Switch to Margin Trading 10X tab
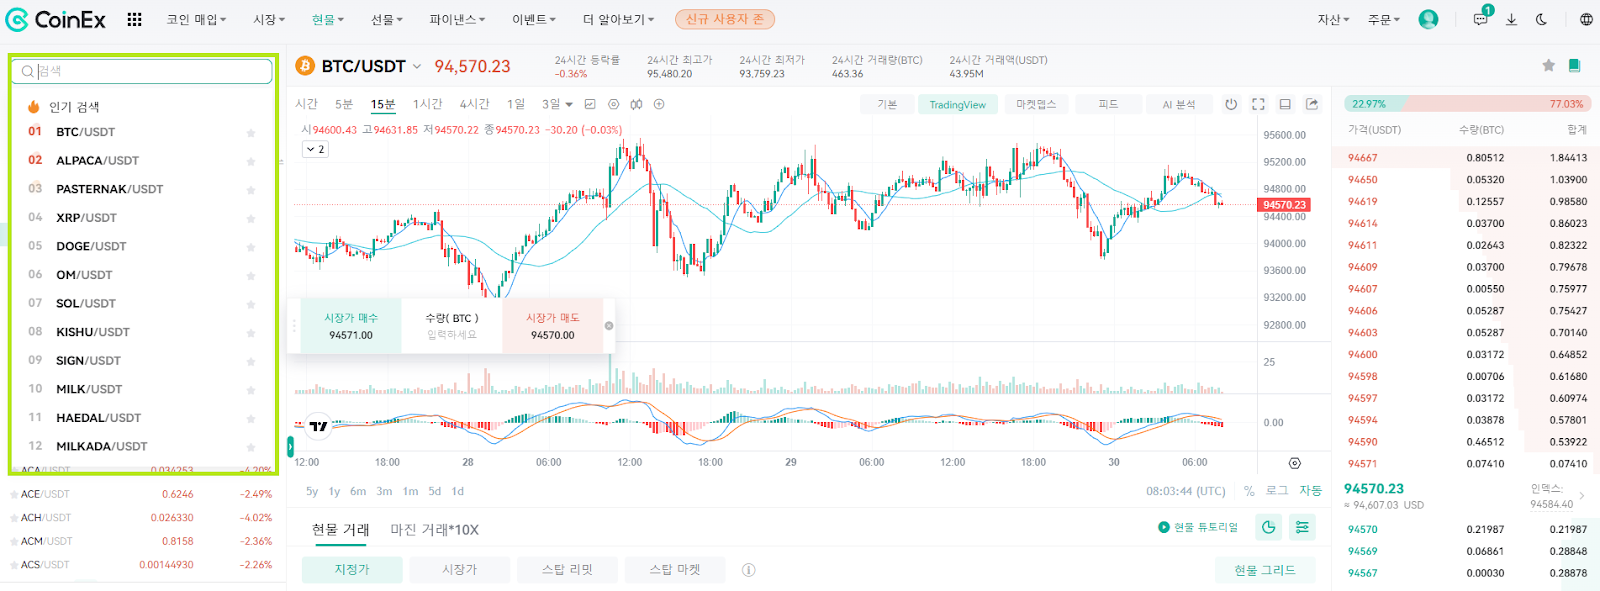The height and width of the screenshot is (591, 1600). (434, 529)
